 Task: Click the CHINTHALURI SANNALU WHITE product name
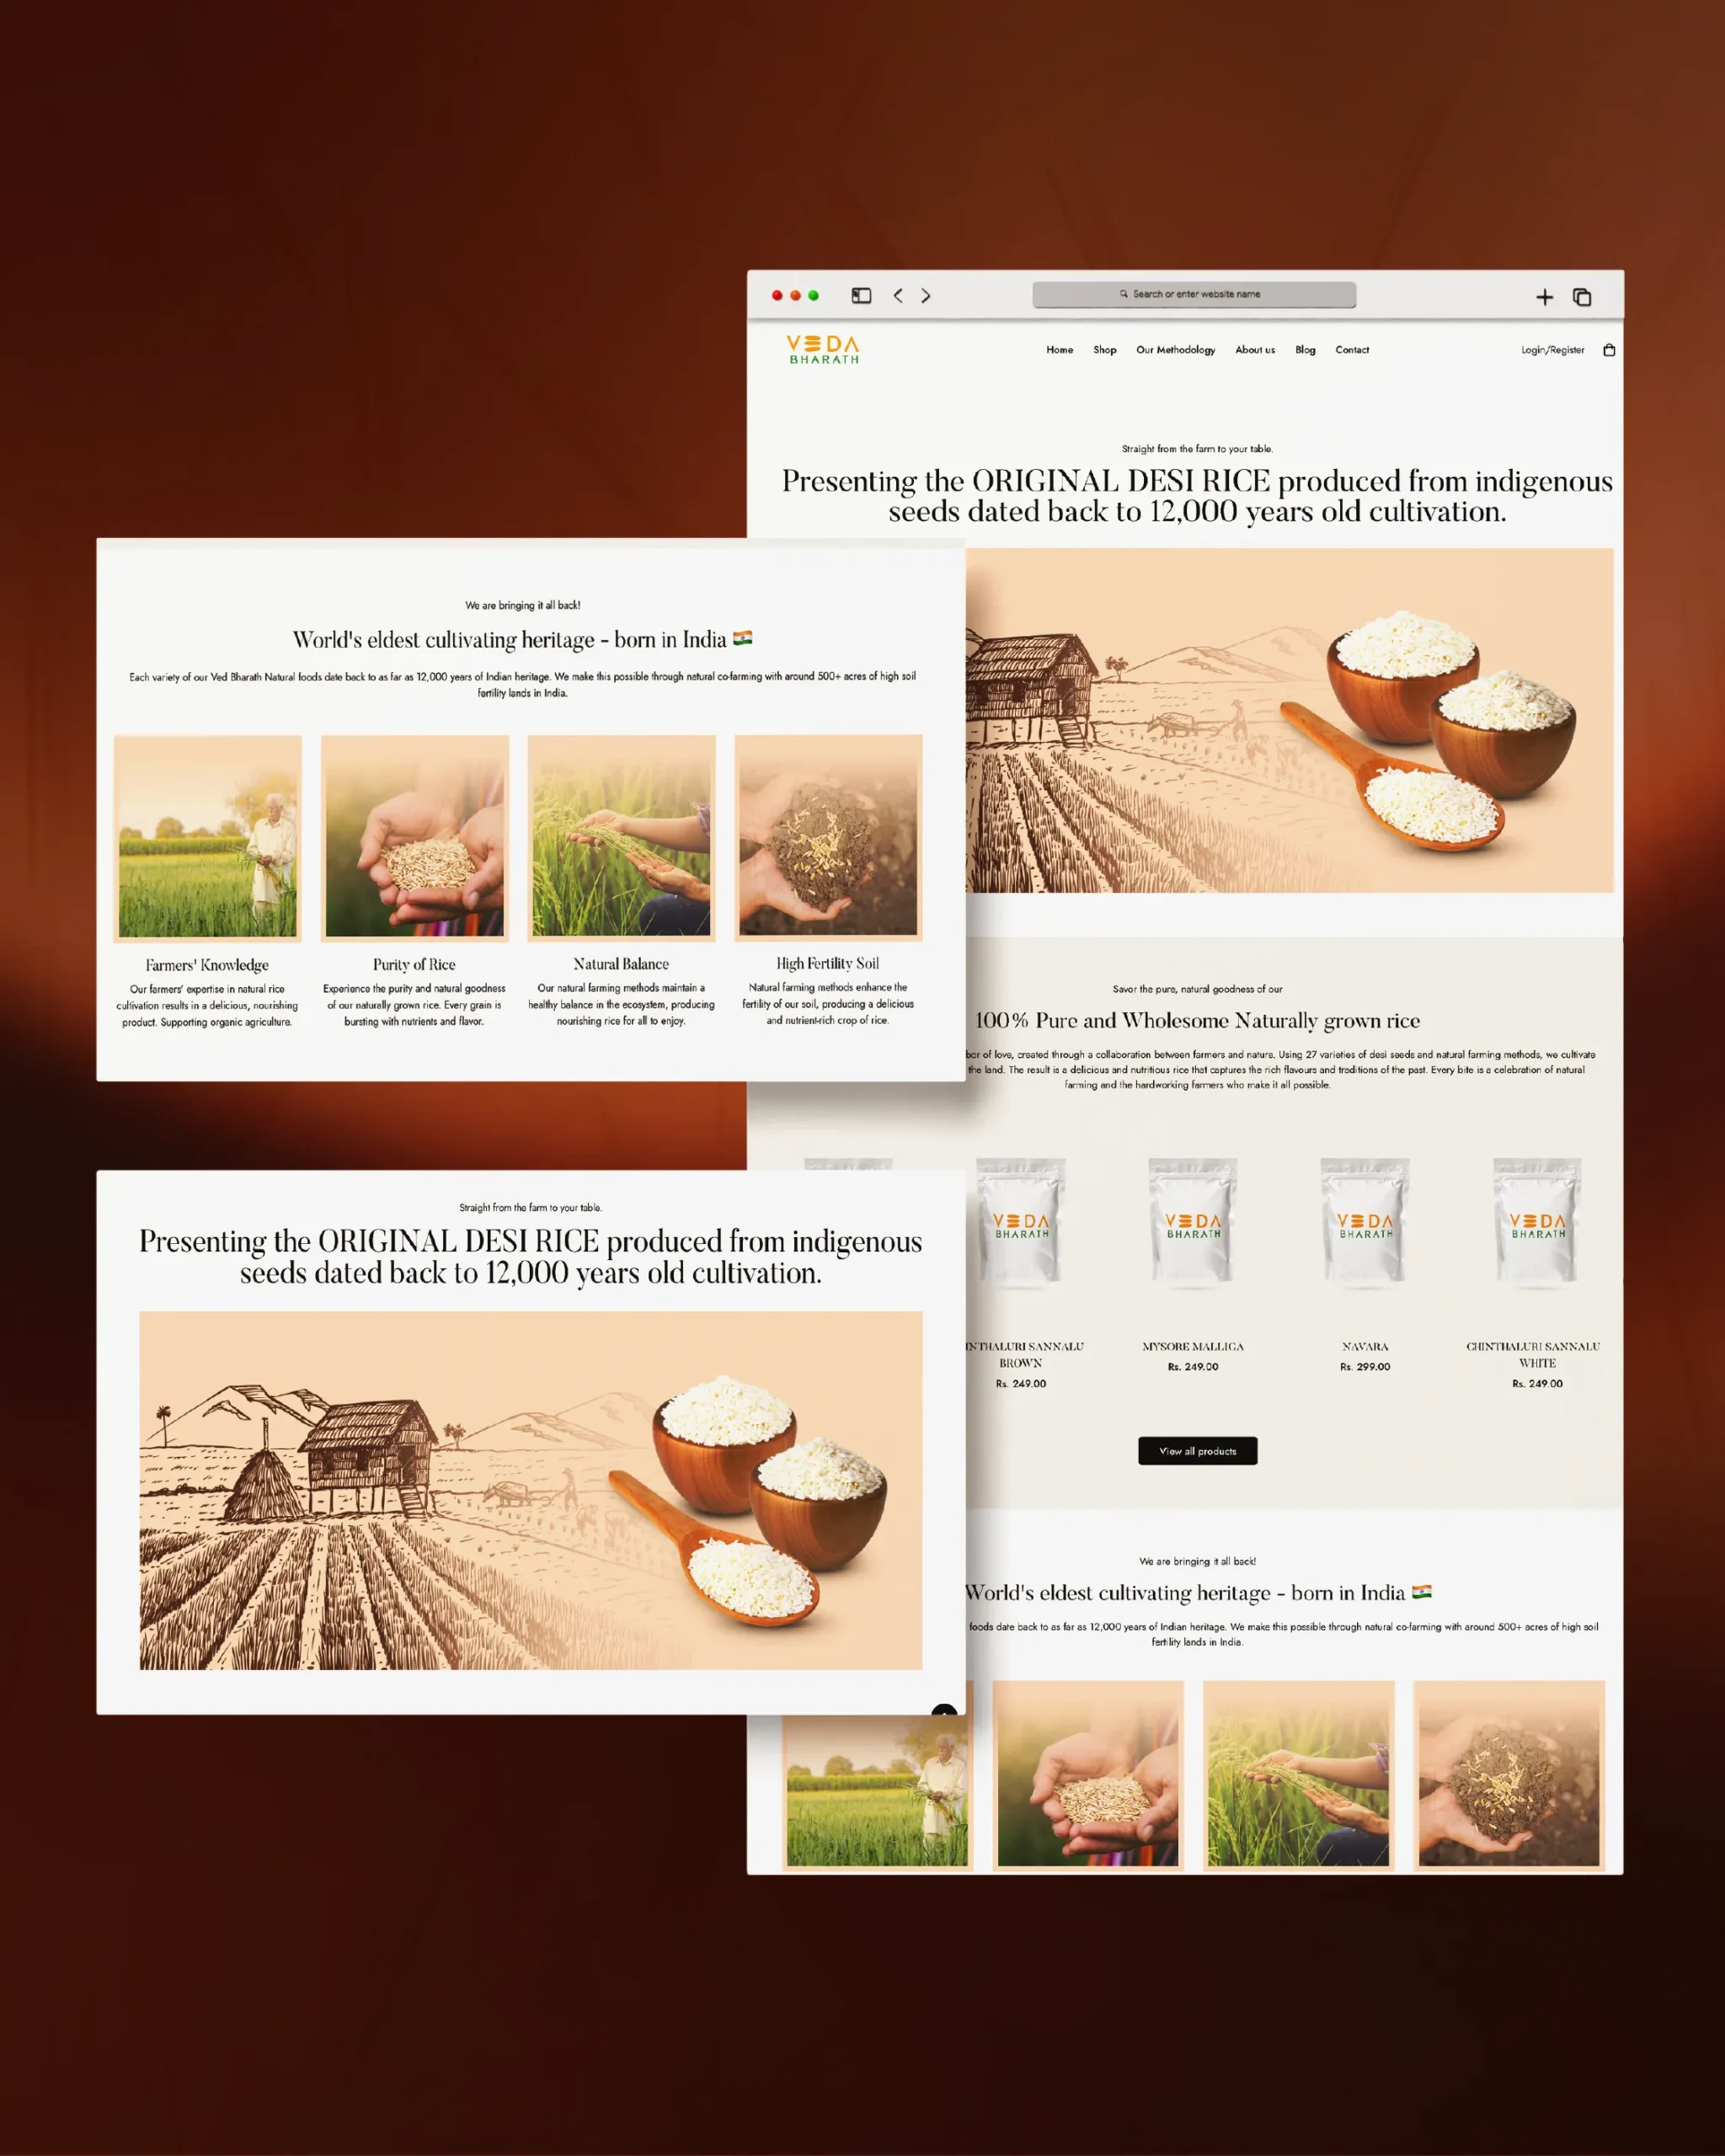(1533, 1355)
